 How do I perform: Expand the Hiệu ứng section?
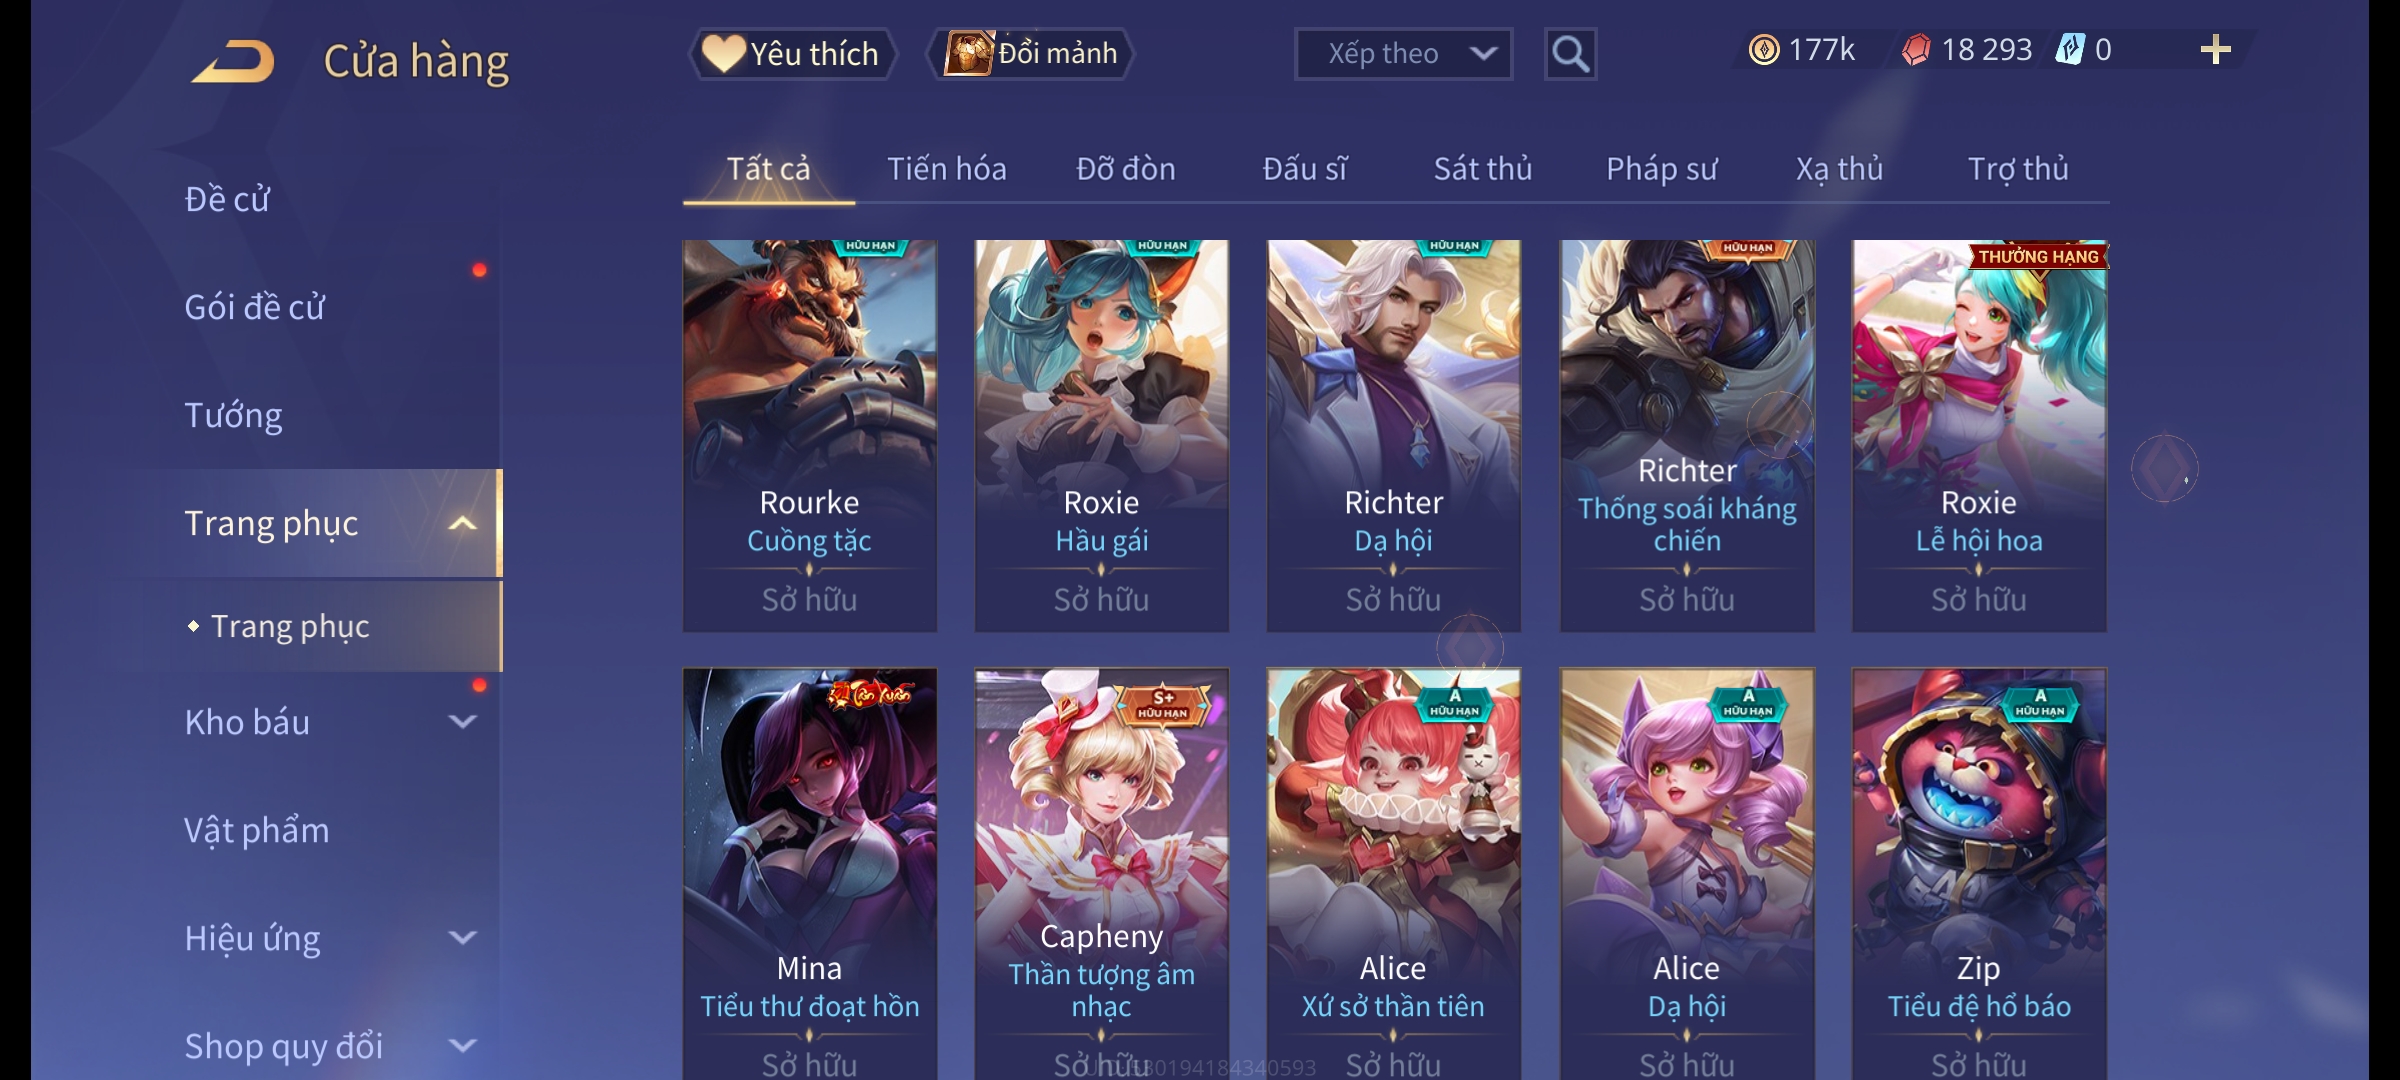tap(462, 937)
